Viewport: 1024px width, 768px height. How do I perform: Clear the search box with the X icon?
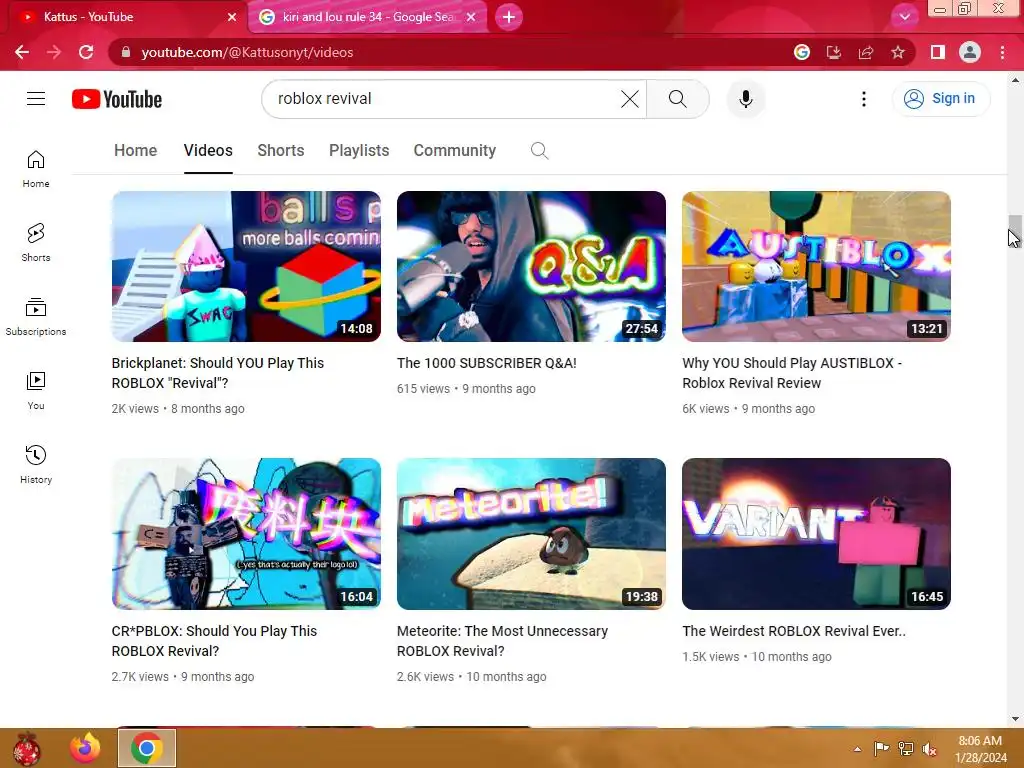point(630,99)
